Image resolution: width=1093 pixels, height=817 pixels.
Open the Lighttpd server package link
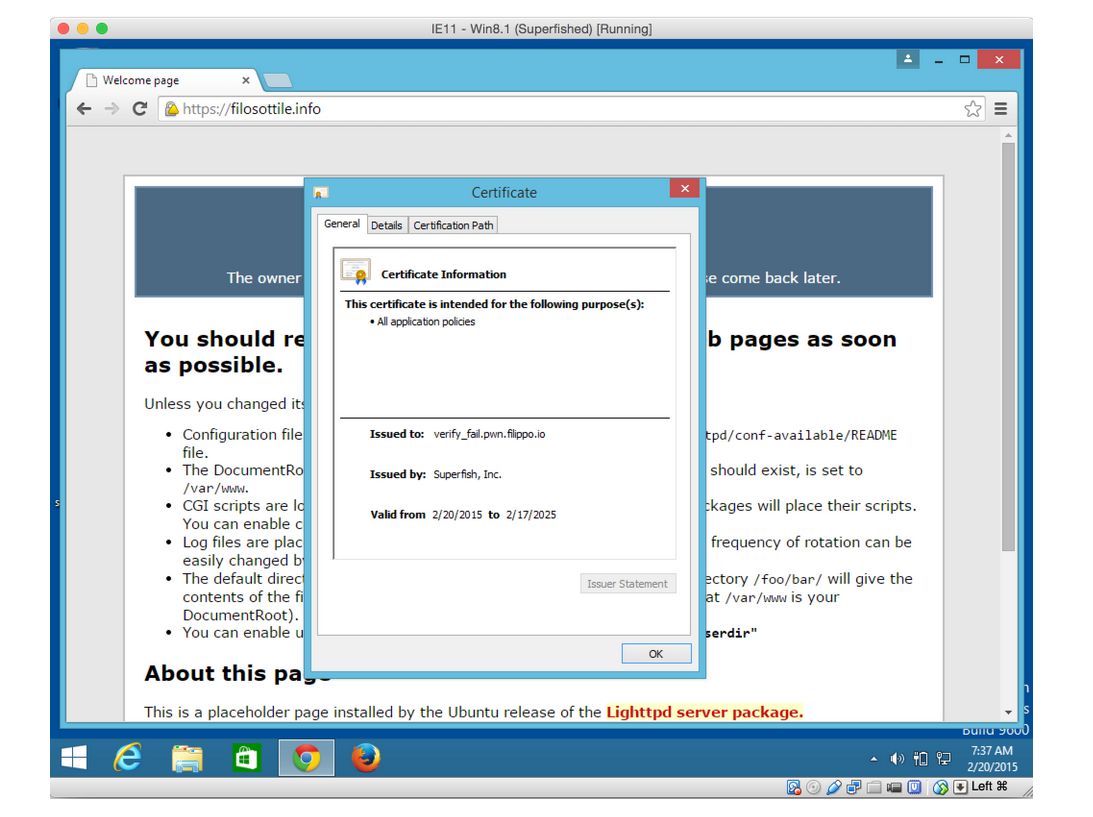click(705, 712)
